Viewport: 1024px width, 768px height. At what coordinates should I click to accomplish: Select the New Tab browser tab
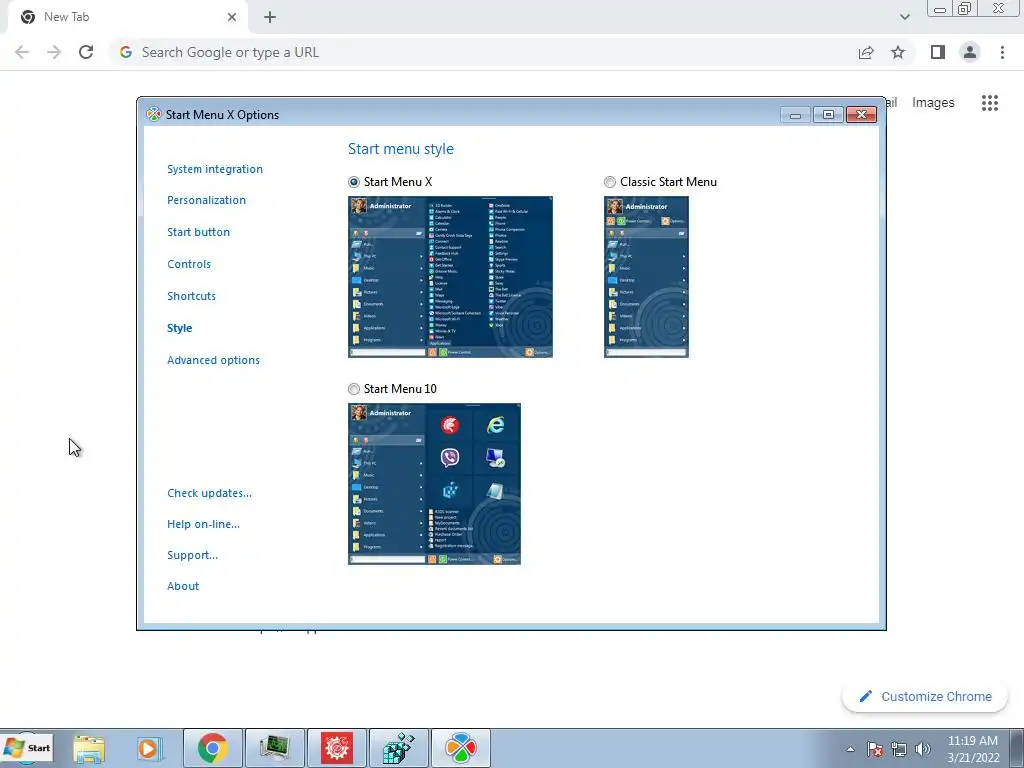(x=127, y=18)
